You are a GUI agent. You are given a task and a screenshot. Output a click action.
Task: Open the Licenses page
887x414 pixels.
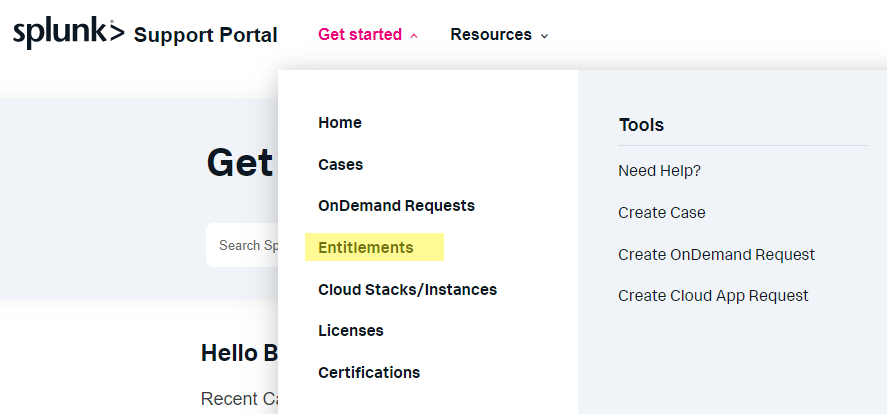[x=351, y=330]
